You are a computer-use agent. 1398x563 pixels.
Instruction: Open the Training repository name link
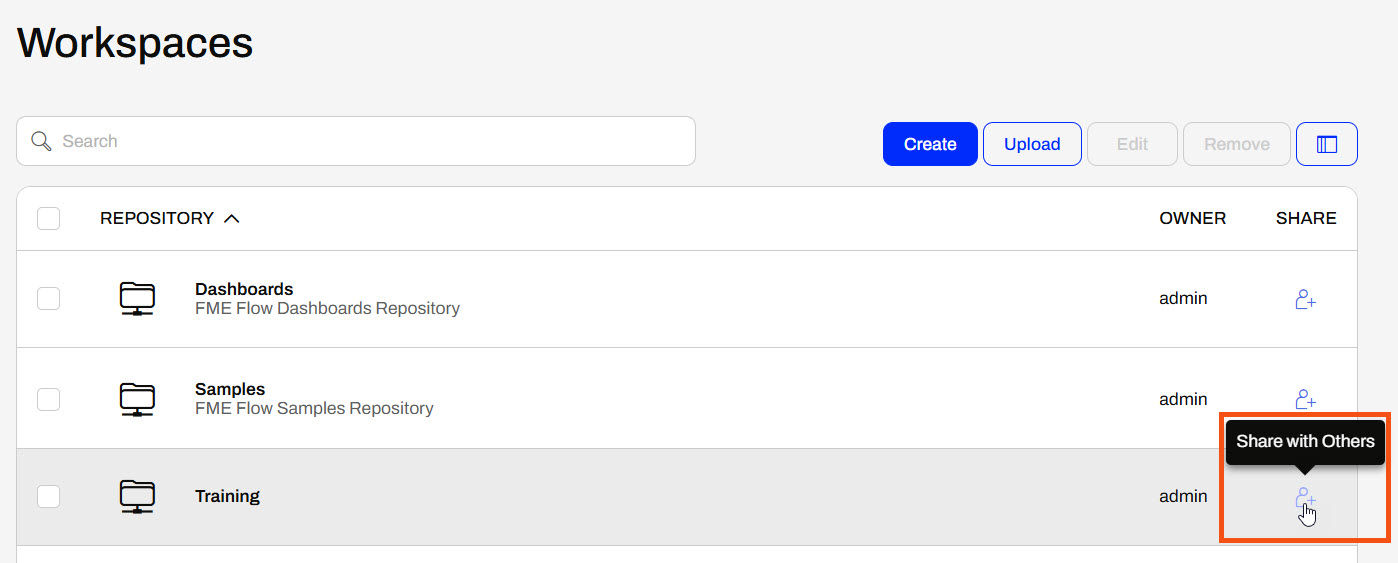[x=227, y=496]
